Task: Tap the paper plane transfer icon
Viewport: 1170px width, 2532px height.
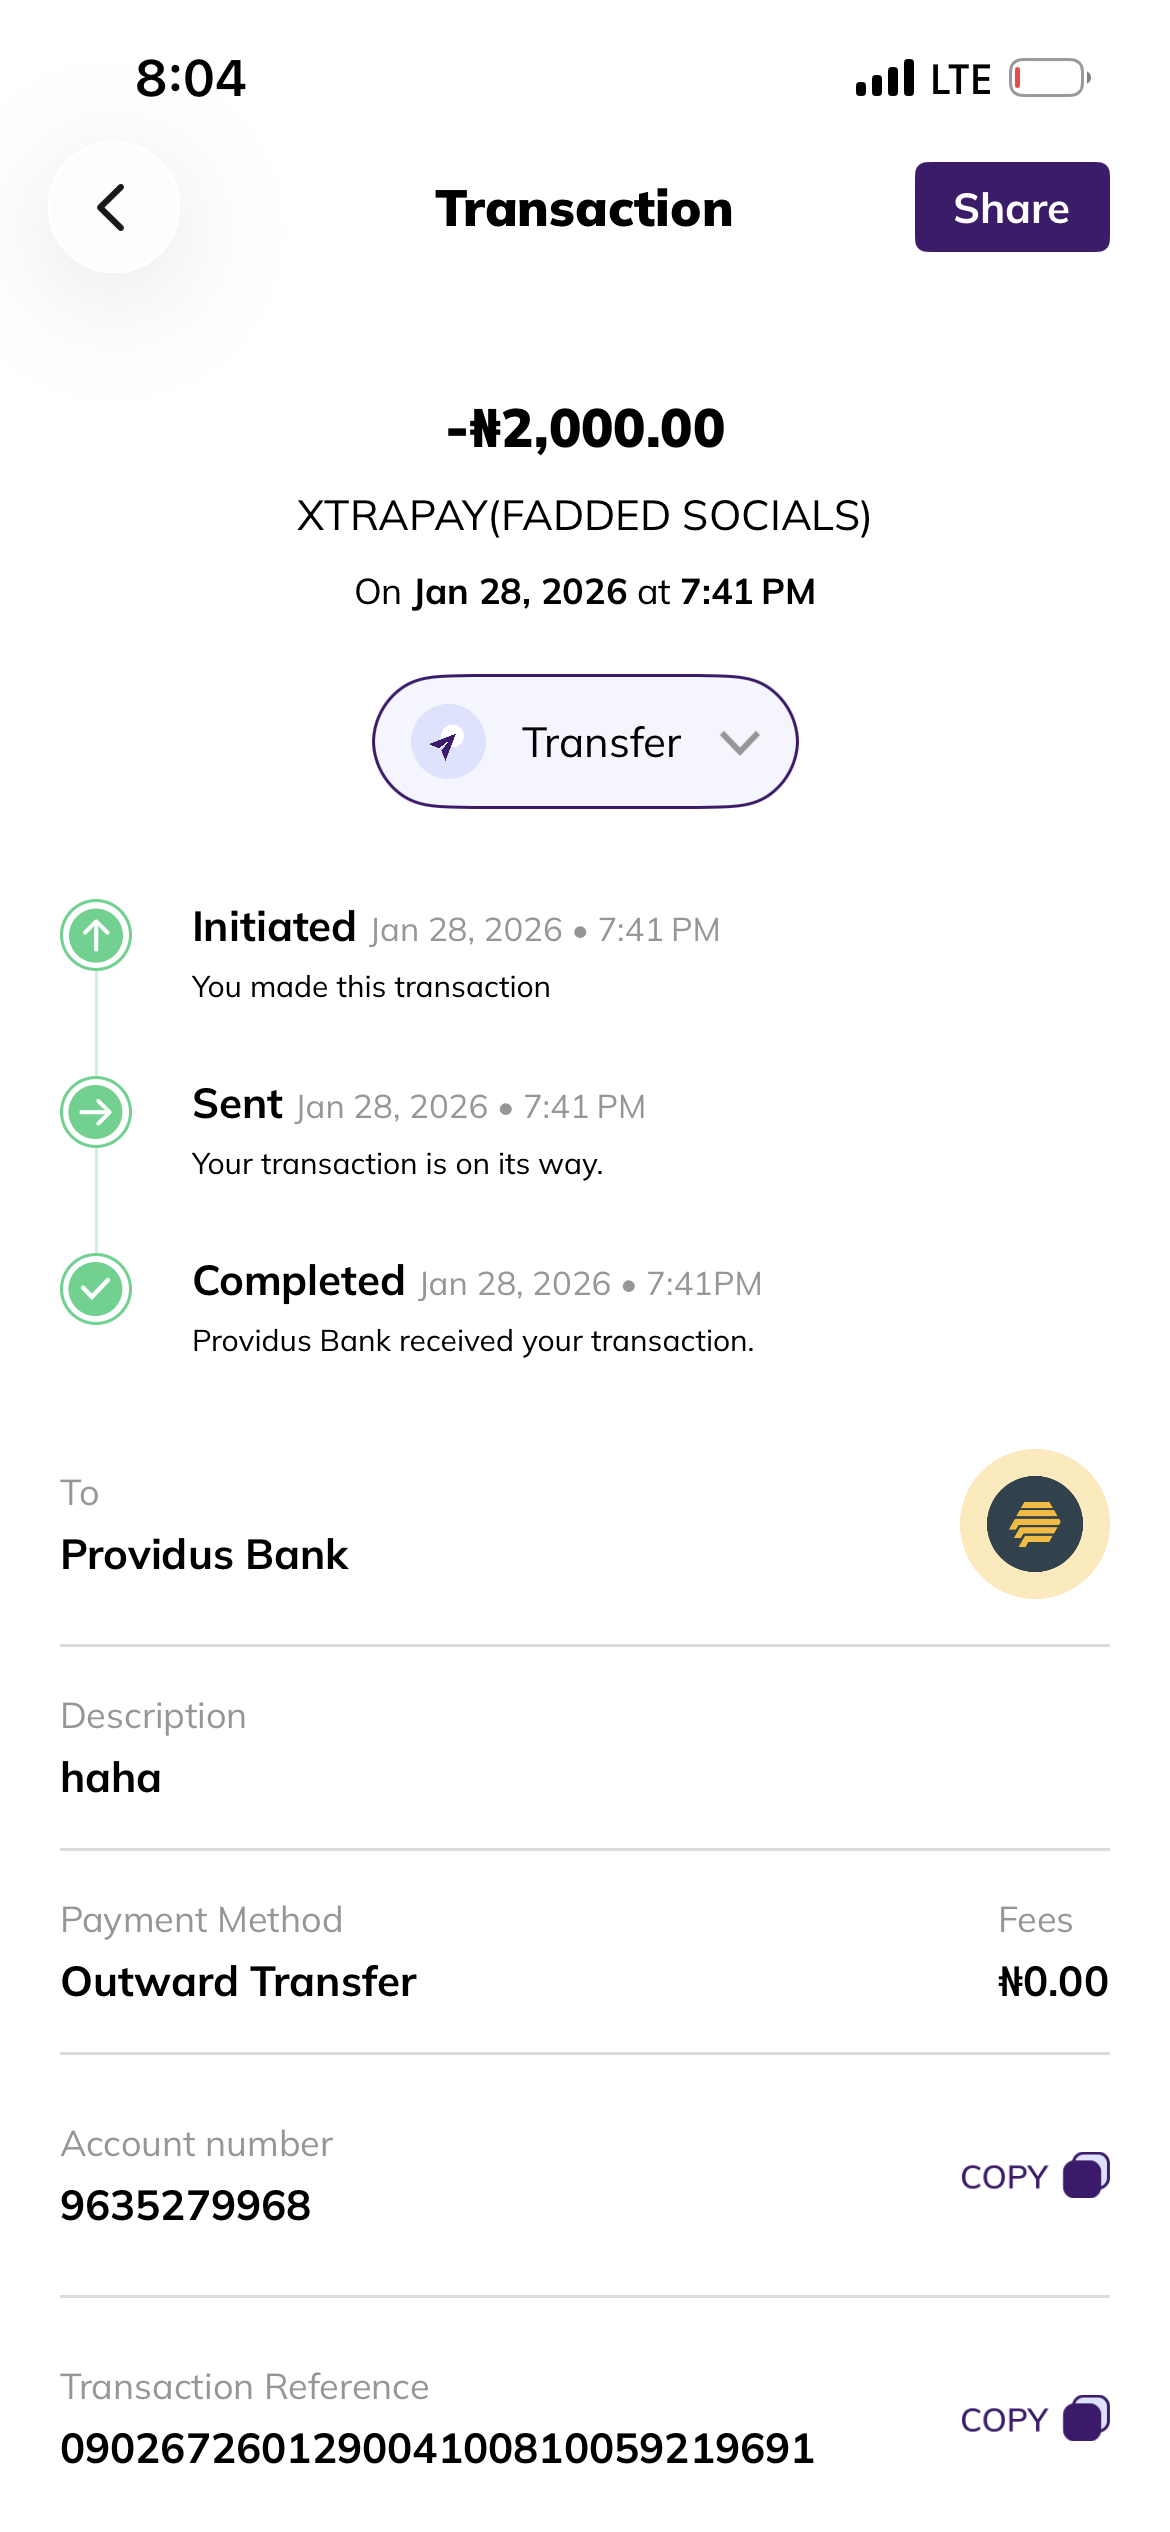Action: (x=448, y=742)
